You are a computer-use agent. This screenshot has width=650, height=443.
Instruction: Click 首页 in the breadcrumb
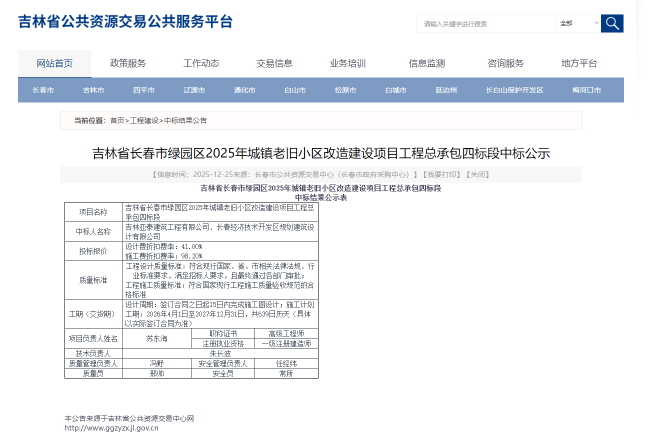coord(117,120)
